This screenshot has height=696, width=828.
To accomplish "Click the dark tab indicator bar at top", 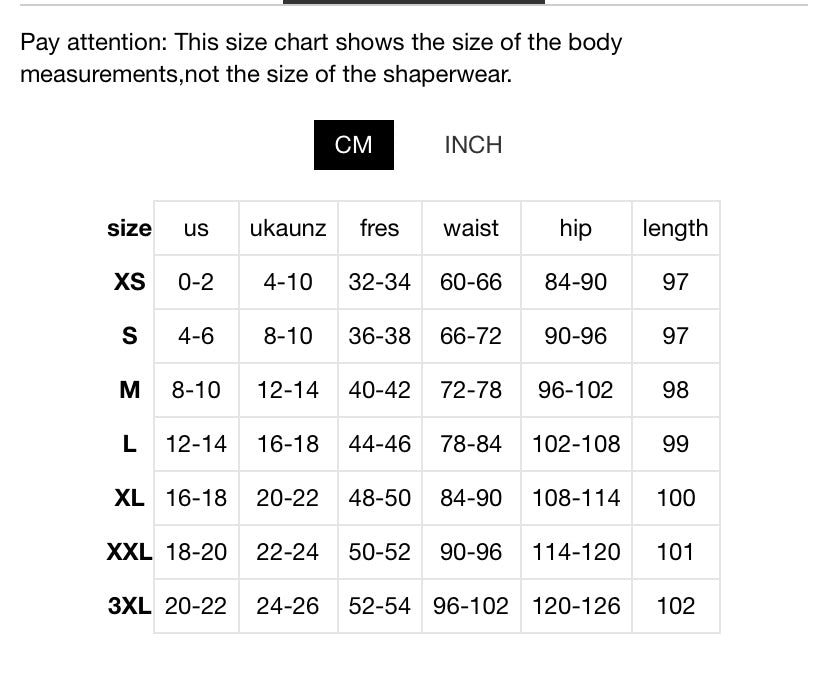I will tap(414, 3).
